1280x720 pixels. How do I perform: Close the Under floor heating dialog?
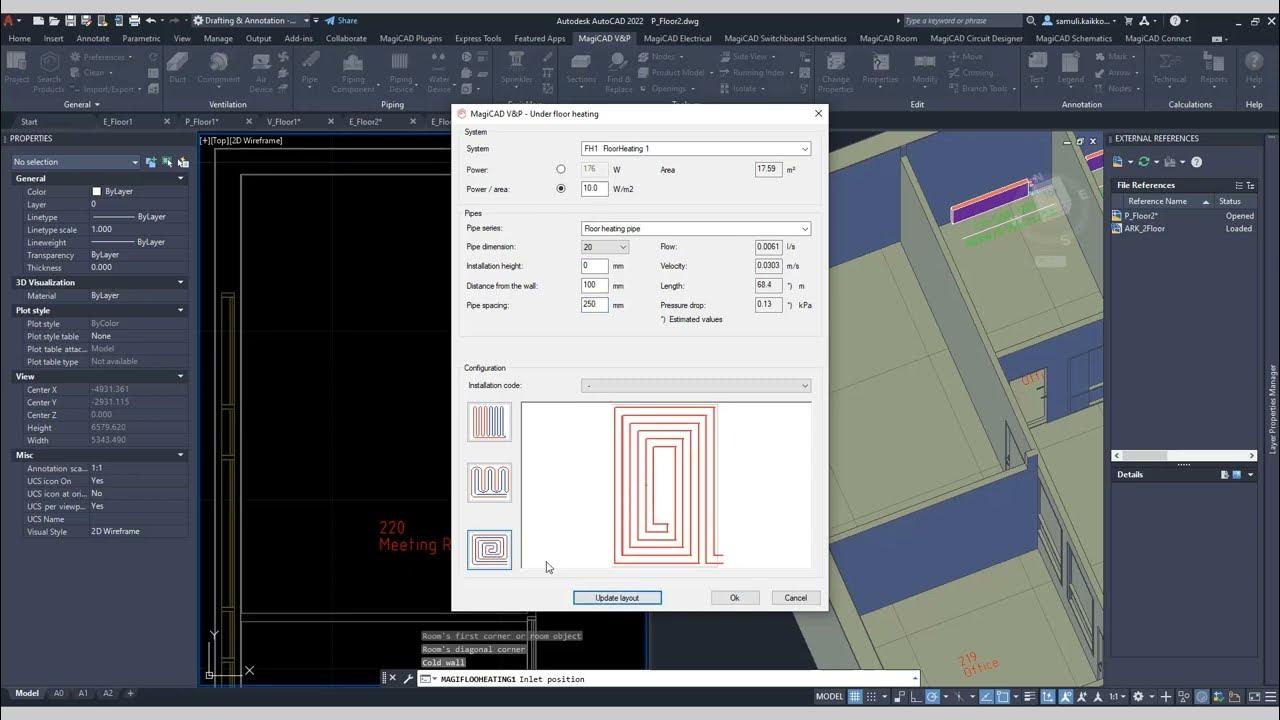pos(818,114)
